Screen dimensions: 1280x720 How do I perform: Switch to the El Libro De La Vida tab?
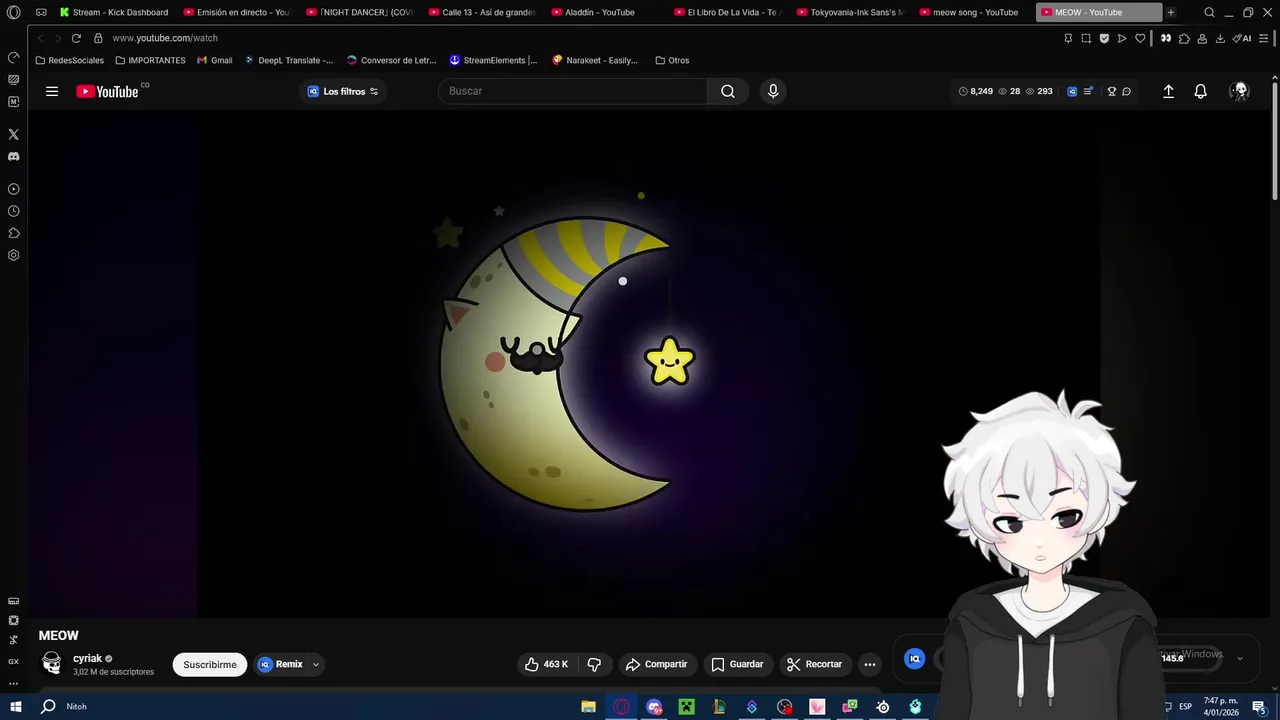click(728, 12)
